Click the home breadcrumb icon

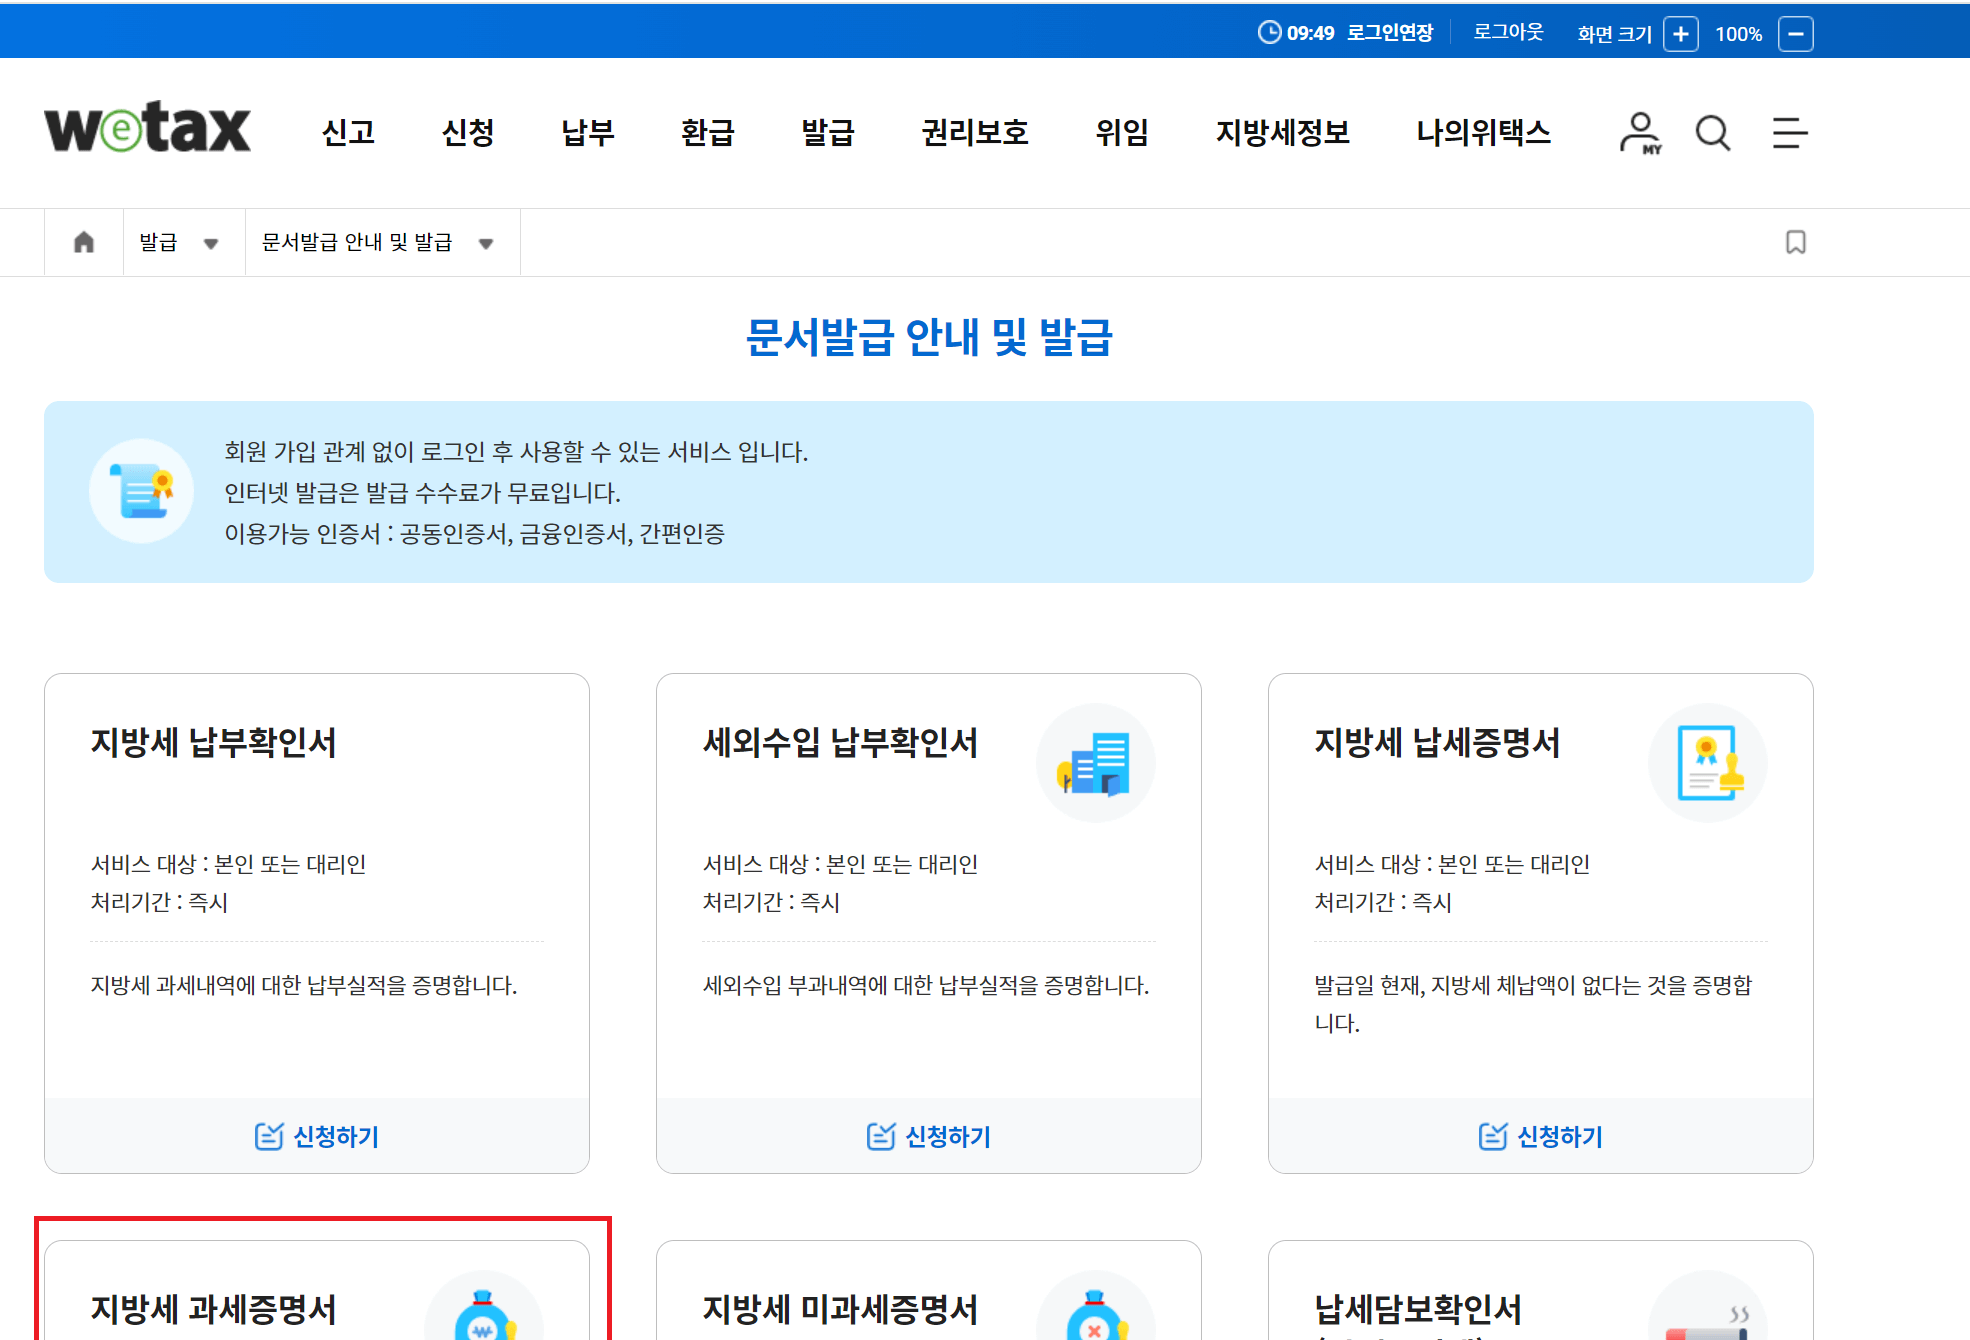[84, 242]
